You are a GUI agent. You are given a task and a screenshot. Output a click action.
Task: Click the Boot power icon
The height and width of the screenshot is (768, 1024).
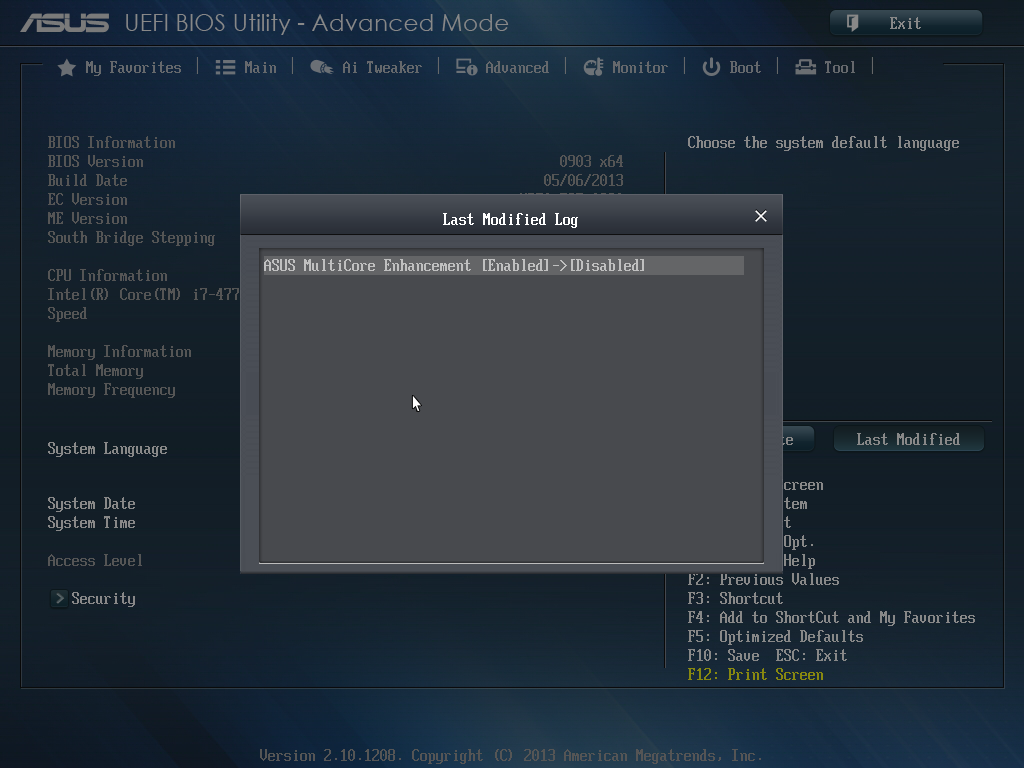point(711,67)
